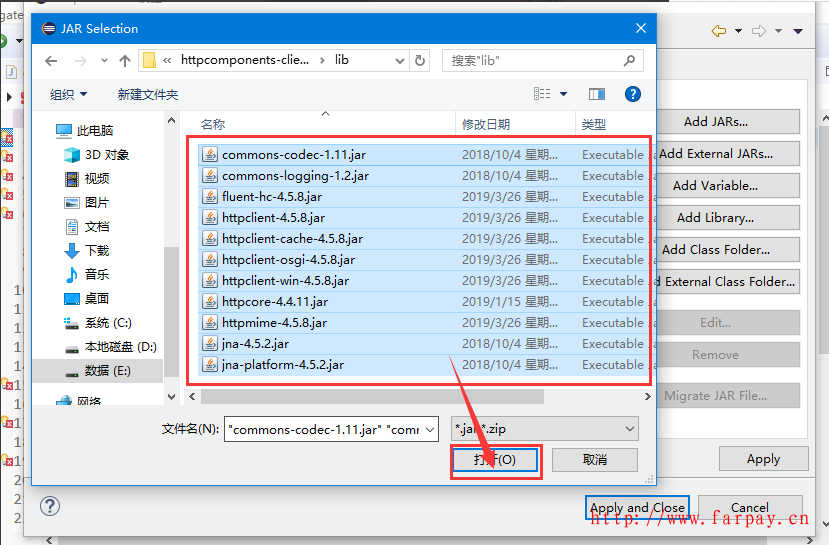Select the jna-platform-4.5.2.jar file
This screenshot has height=545, width=829.
point(283,365)
